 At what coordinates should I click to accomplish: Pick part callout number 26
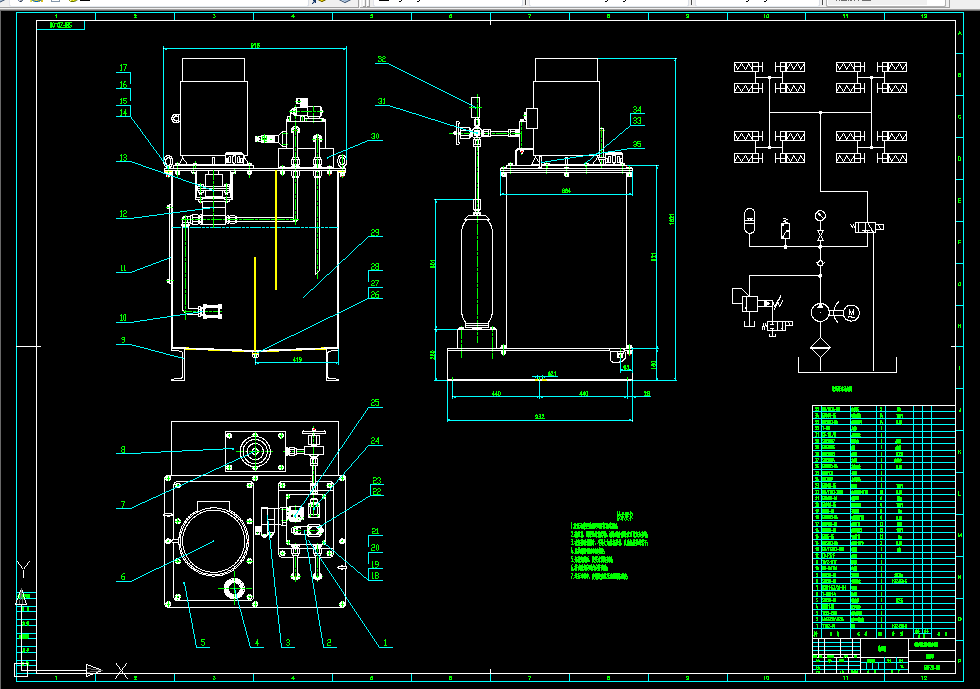tap(375, 294)
